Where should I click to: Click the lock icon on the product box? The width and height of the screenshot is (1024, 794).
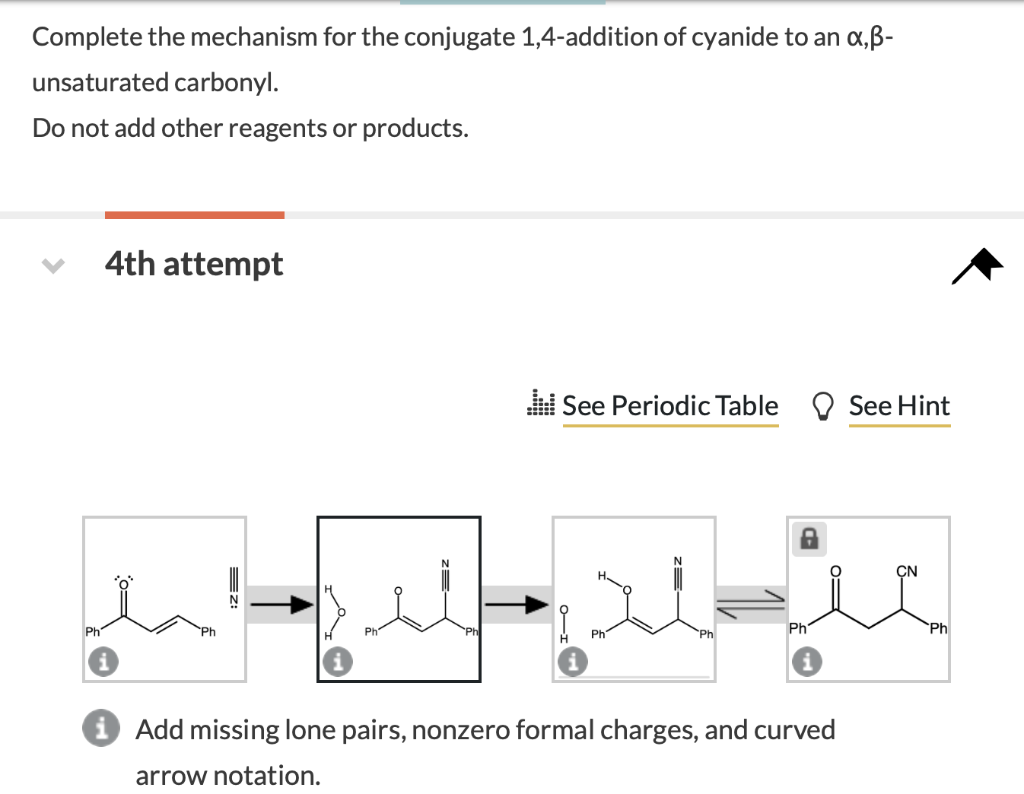pos(809,538)
